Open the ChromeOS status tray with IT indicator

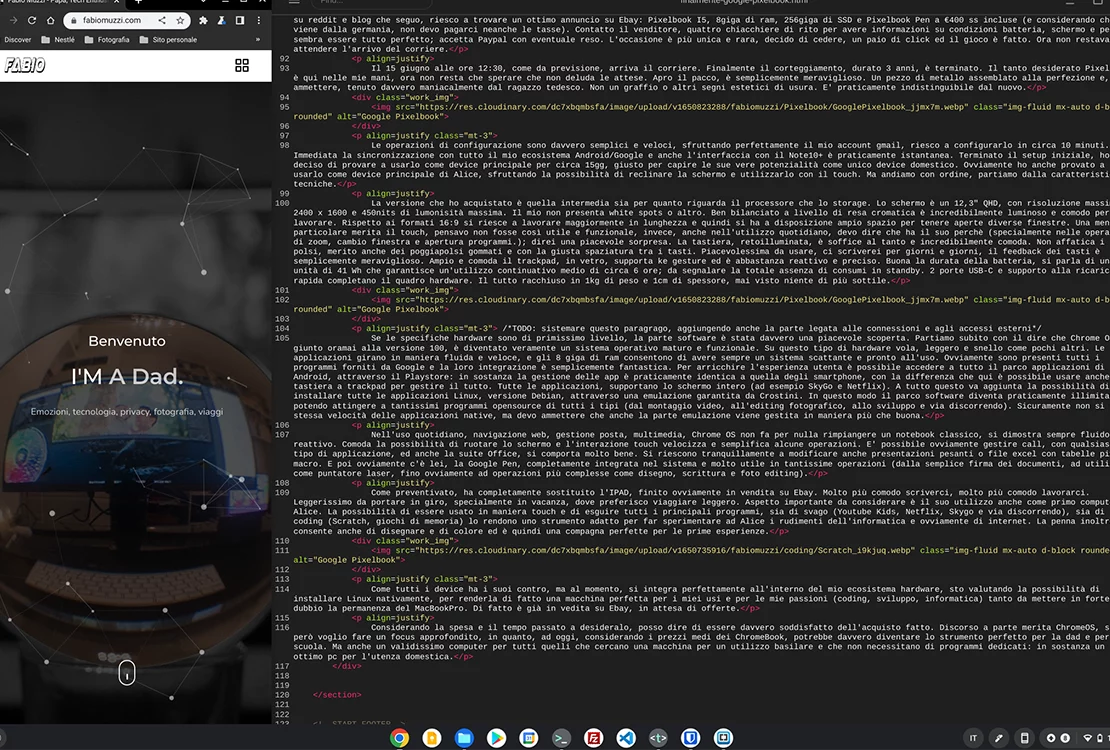[973, 737]
